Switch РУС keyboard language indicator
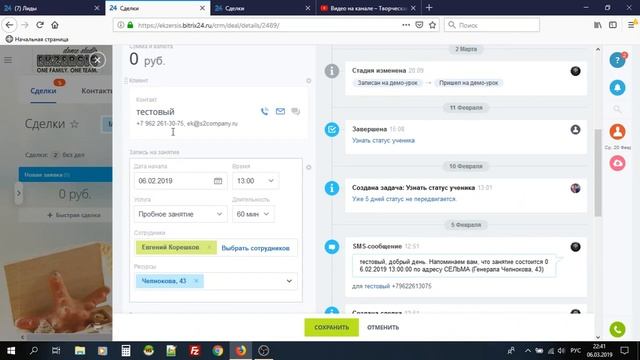This screenshot has width=640, height=360. point(576,351)
